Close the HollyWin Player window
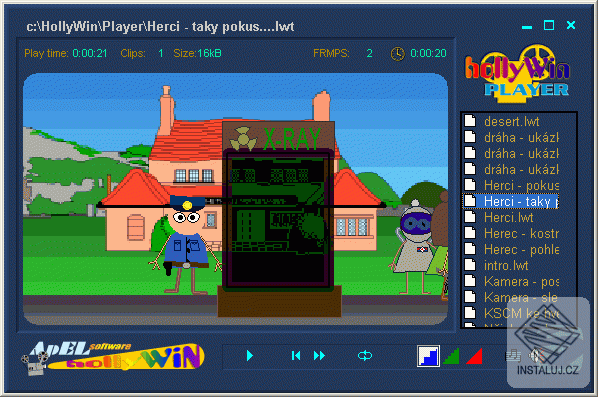598x397 pixels. (x=571, y=25)
